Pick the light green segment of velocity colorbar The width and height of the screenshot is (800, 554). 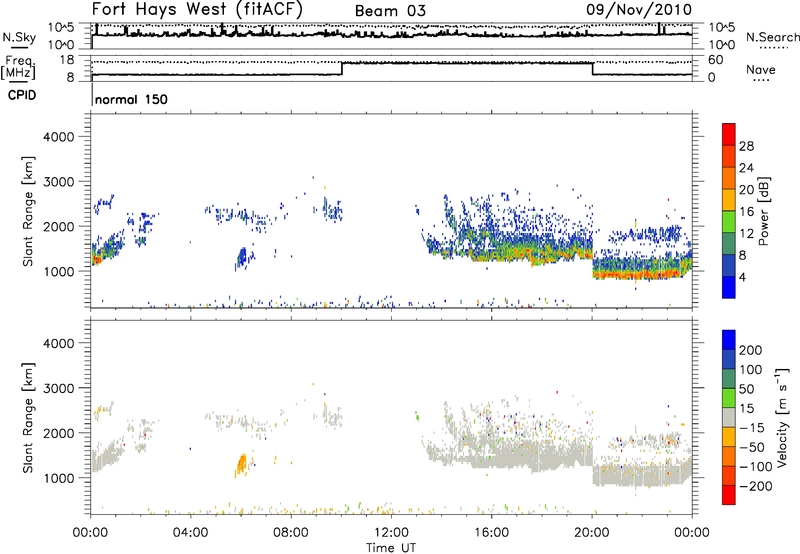click(x=729, y=398)
